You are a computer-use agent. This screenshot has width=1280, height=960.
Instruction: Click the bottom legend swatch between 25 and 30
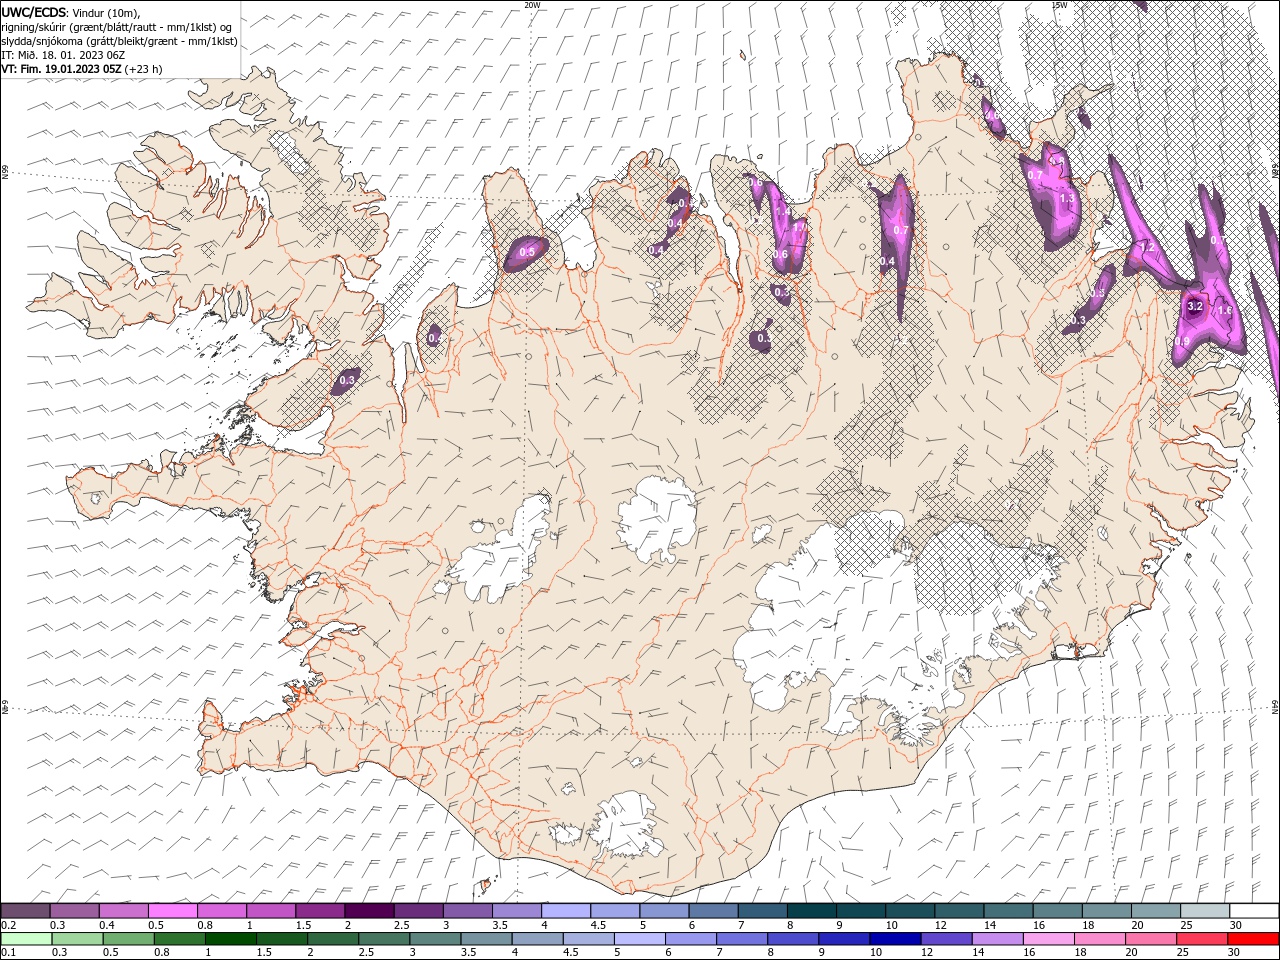click(1202, 939)
